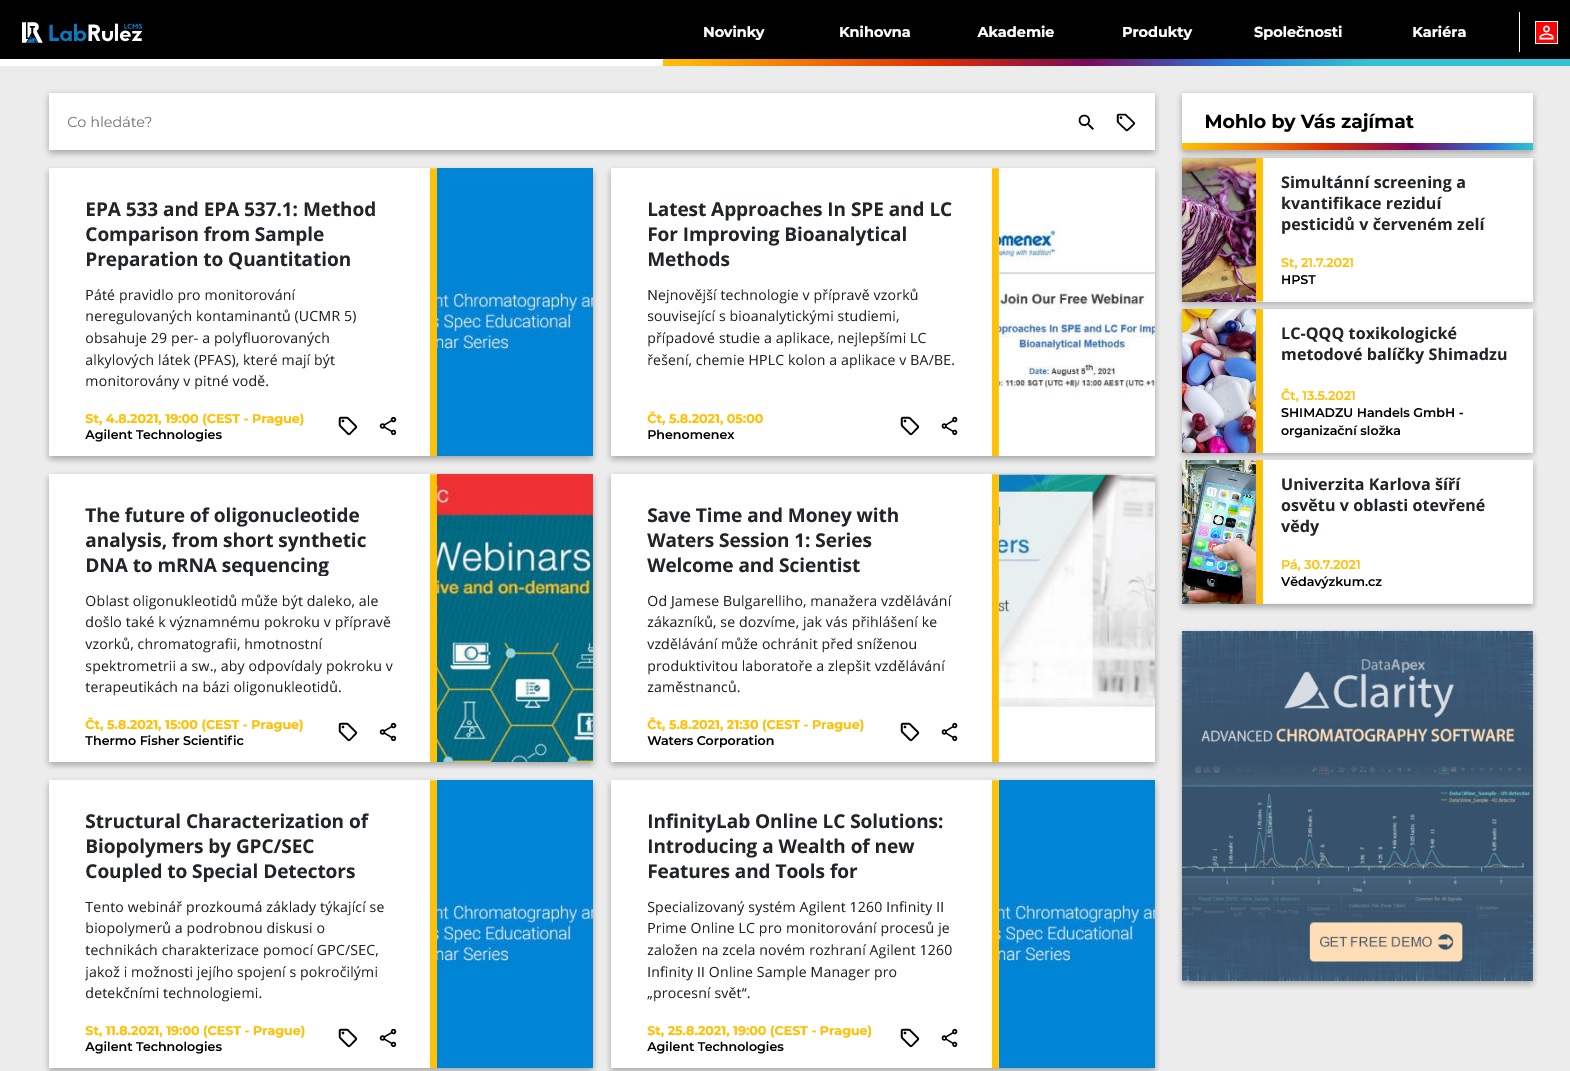Click the blue banner image on Structural Characterization card
1570x1071 pixels.
[515, 924]
